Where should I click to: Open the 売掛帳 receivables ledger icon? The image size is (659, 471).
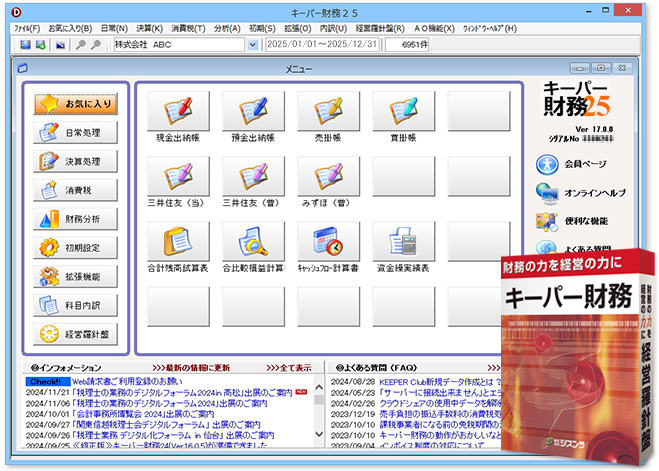pos(329,111)
